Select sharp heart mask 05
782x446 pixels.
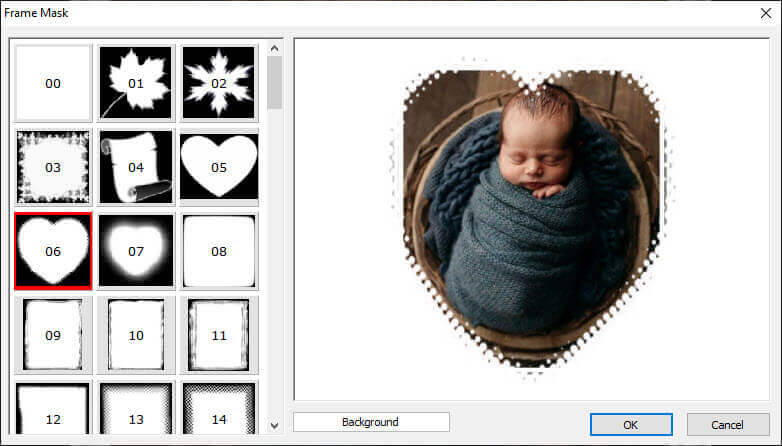pyautogui.click(x=218, y=167)
